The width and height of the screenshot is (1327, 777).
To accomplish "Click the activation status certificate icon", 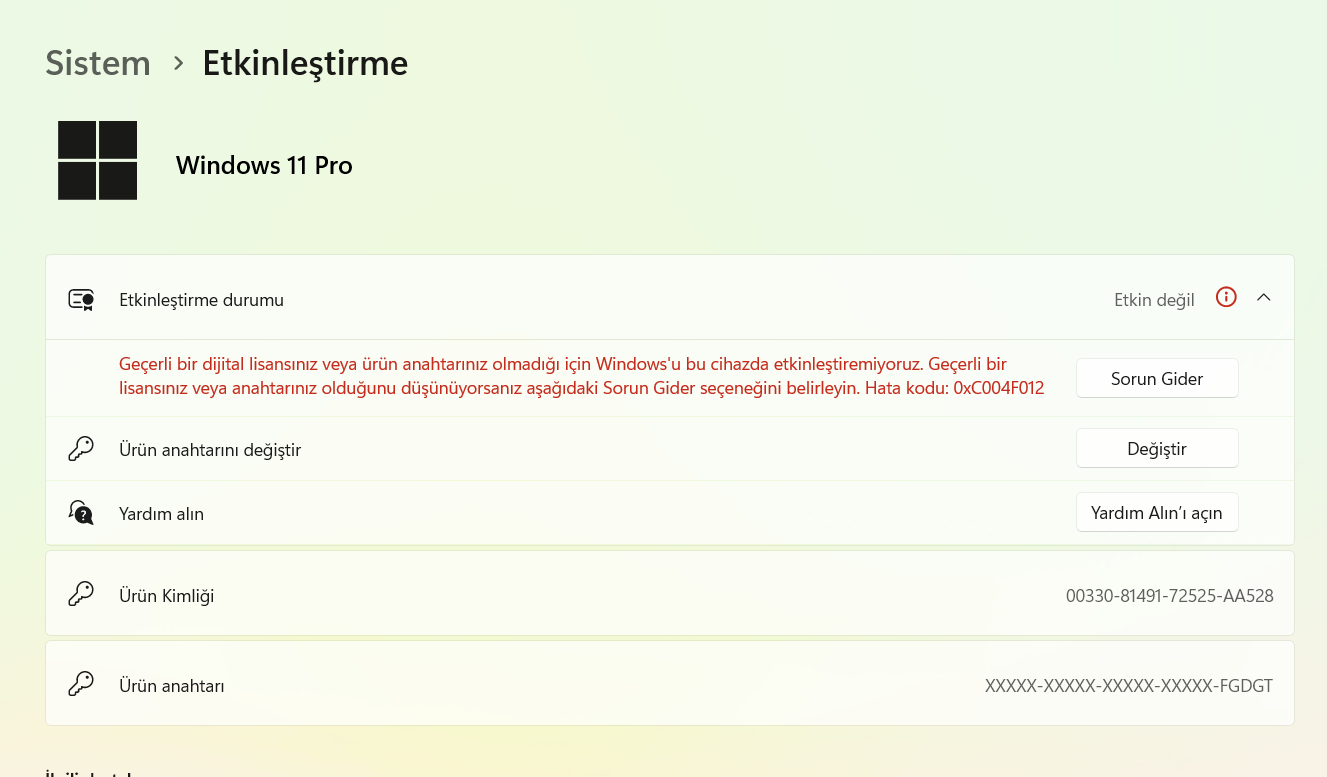I will coord(81,299).
